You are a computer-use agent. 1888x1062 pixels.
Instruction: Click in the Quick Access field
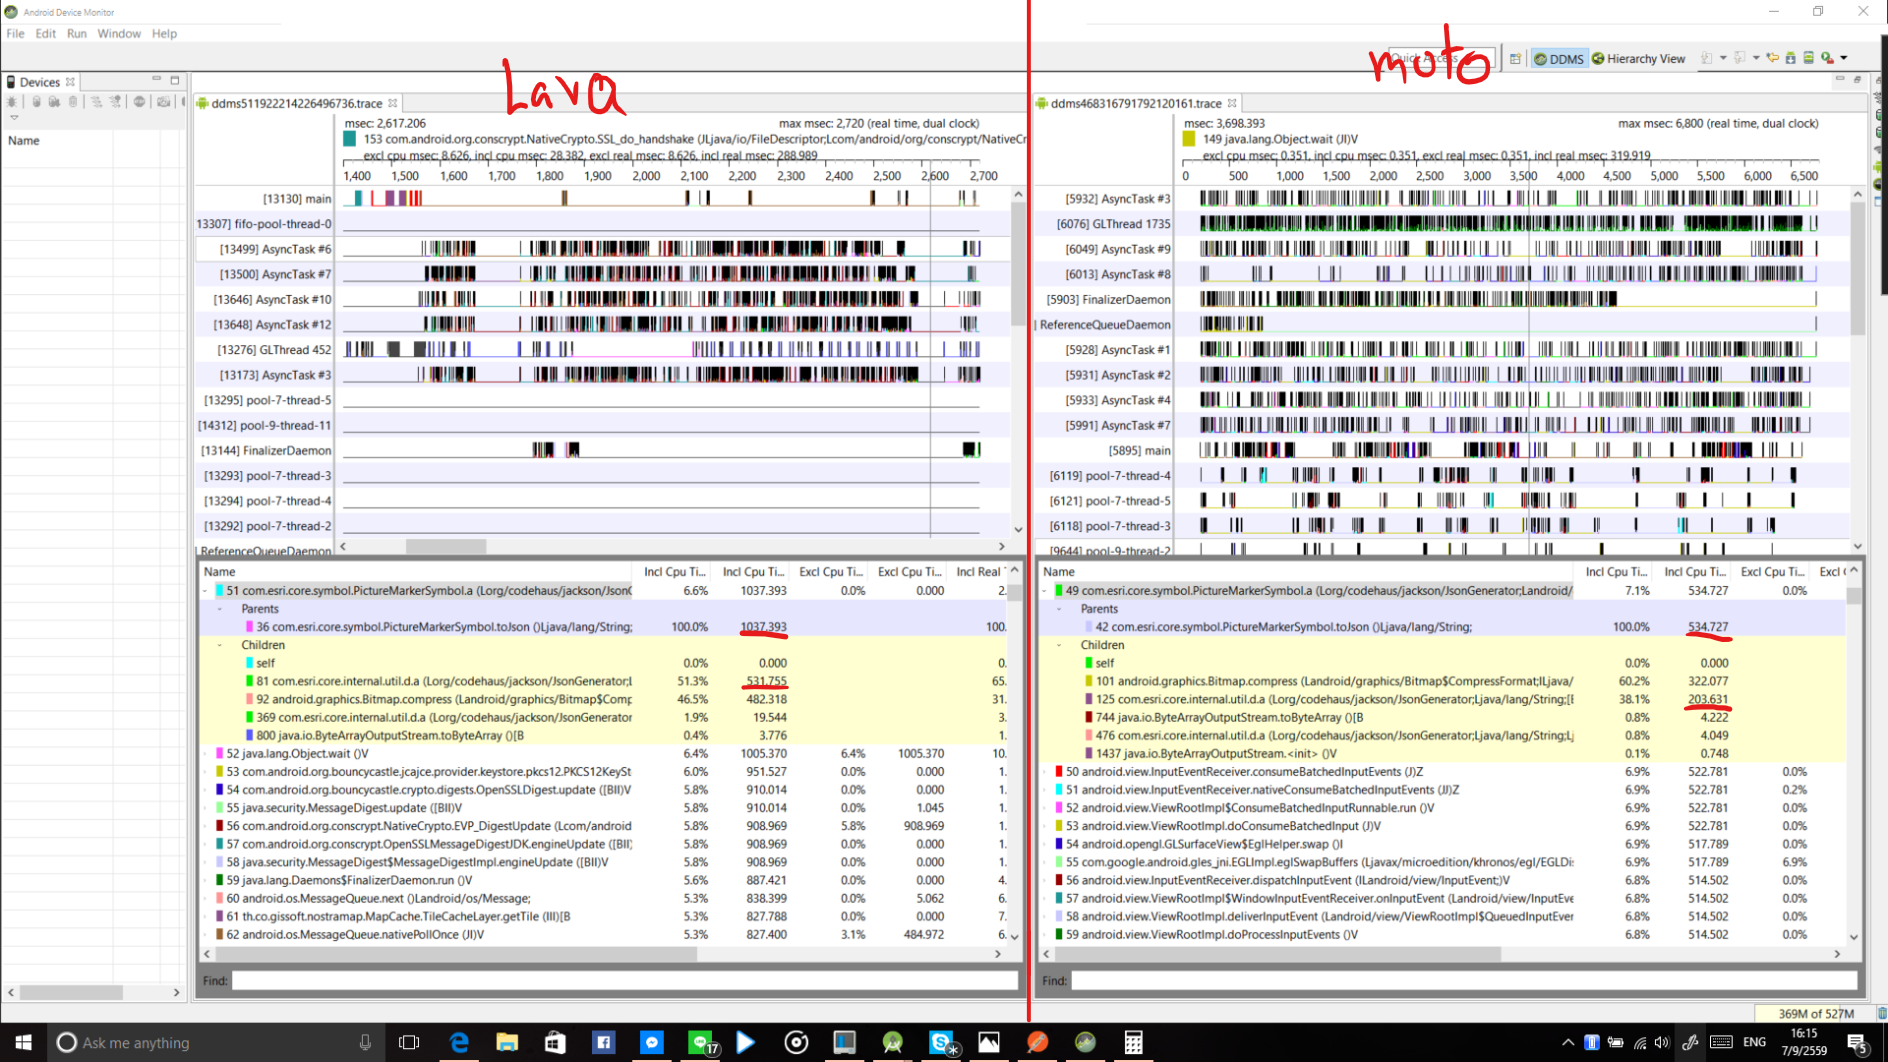point(1440,59)
